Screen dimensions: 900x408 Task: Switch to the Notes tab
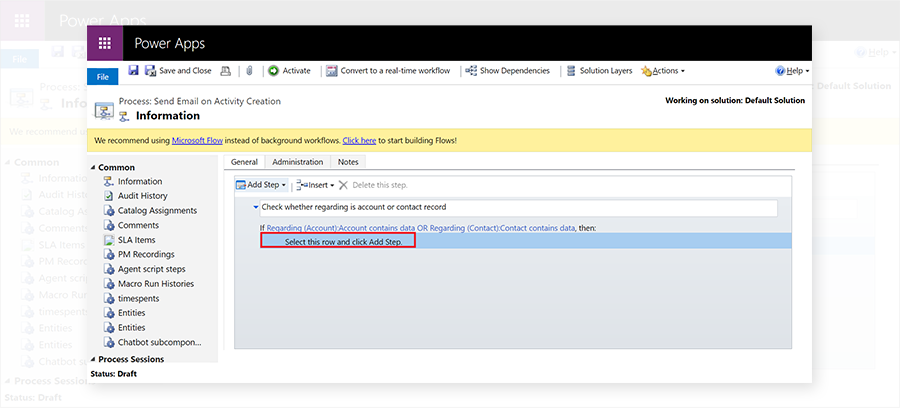pyautogui.click(x=348, y=162)
